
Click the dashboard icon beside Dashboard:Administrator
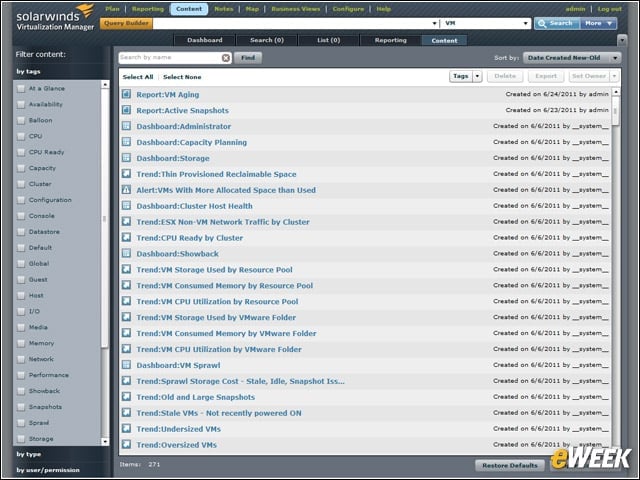pyautogui.click(x=127, y=126)
